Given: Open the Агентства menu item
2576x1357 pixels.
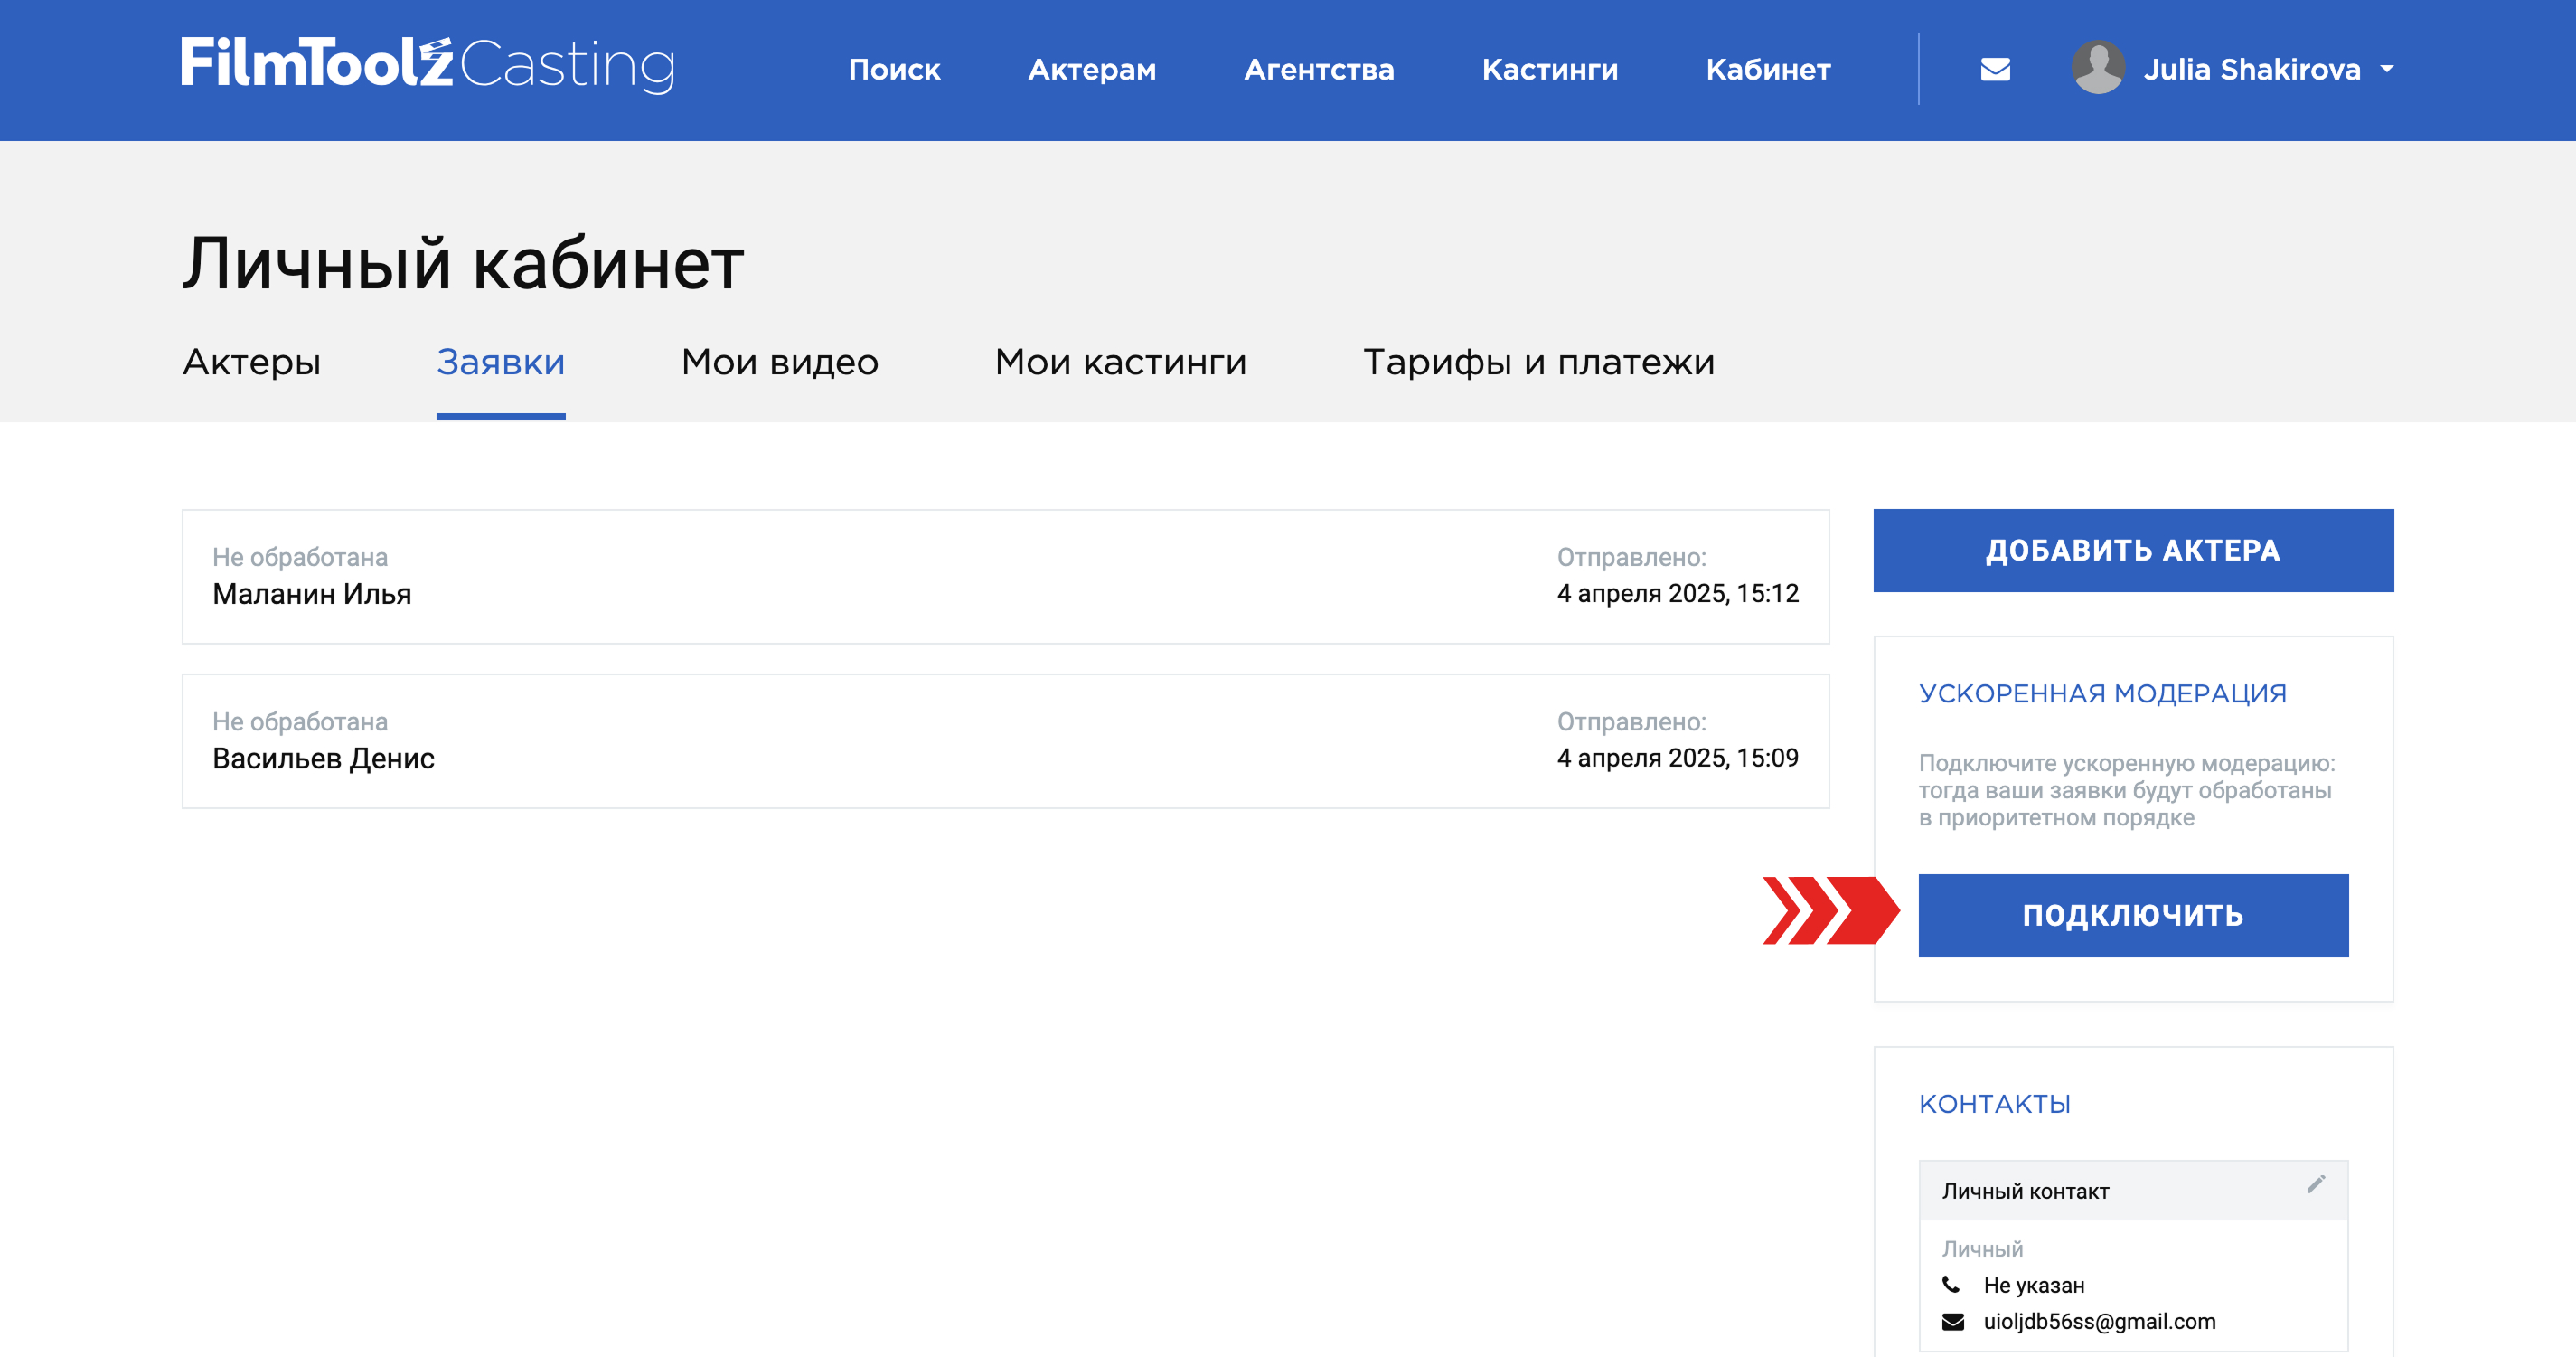Looking at the screenshot, I should [x=1319, y=69].
